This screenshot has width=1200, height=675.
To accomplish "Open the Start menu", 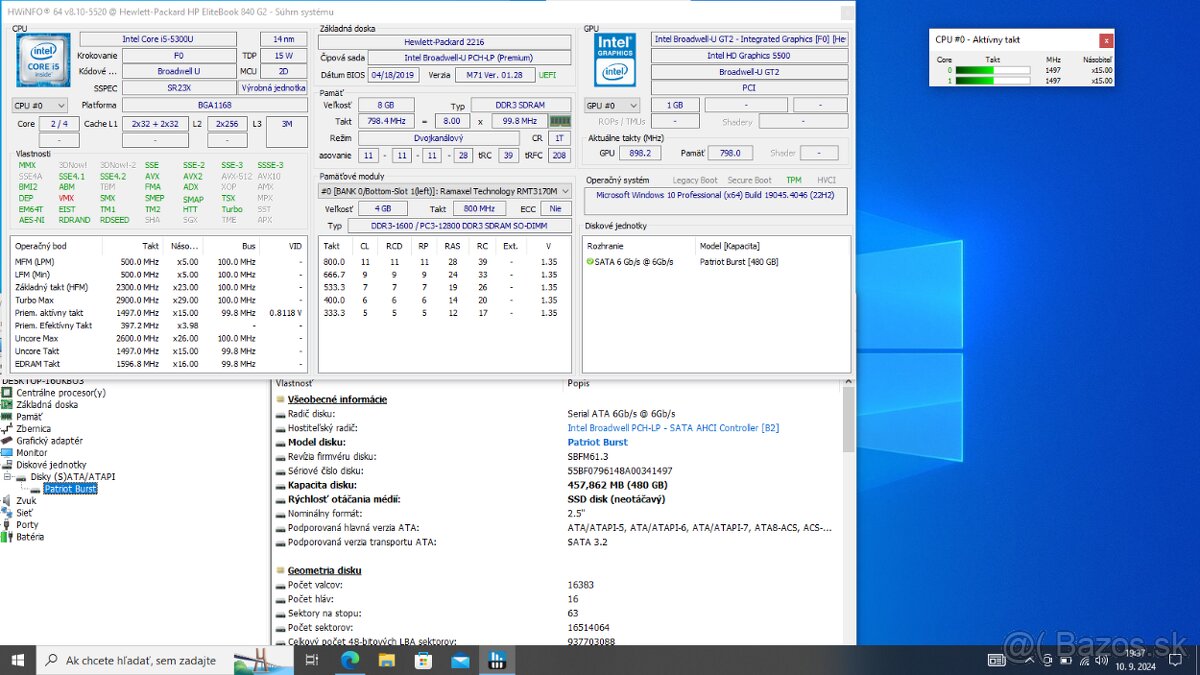I will [x=15, y=660].
